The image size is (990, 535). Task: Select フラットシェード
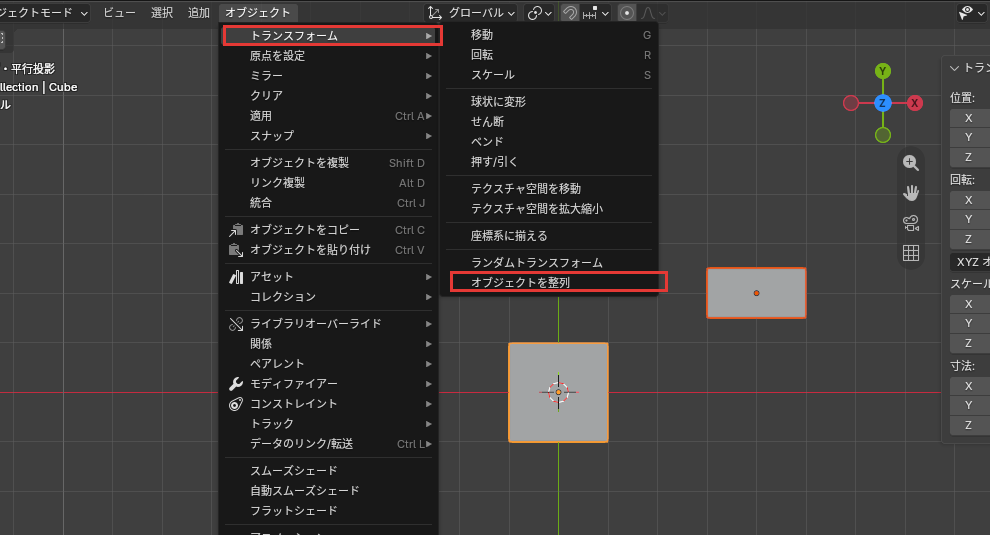click(x=328, y=510)
